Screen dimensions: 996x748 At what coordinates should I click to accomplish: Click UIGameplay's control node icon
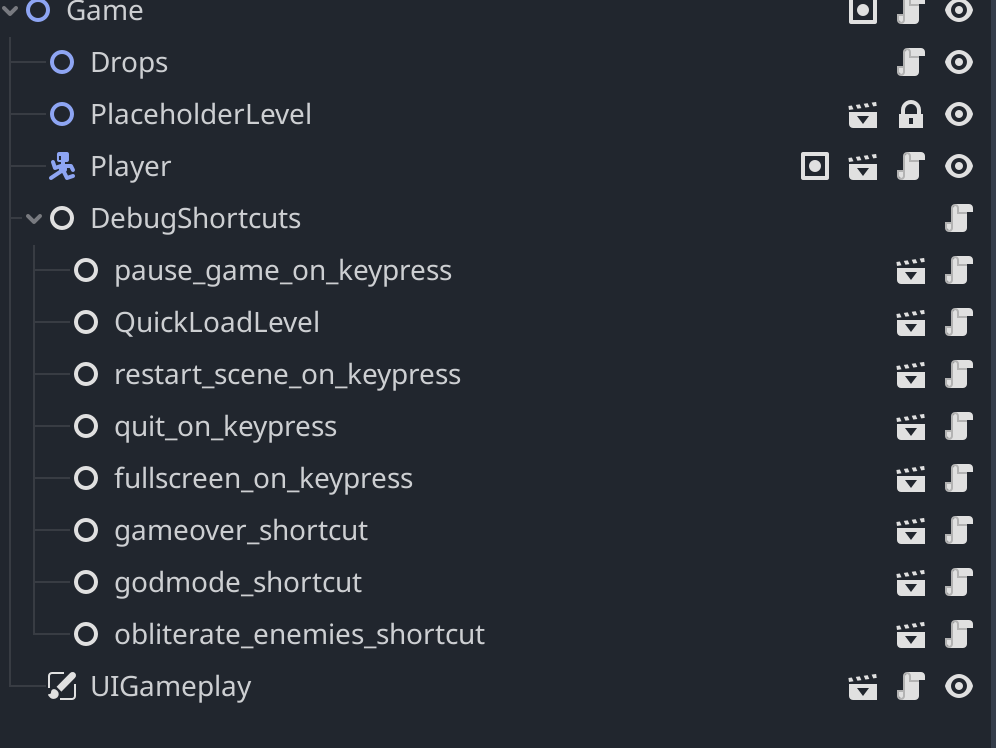[61, 686]
